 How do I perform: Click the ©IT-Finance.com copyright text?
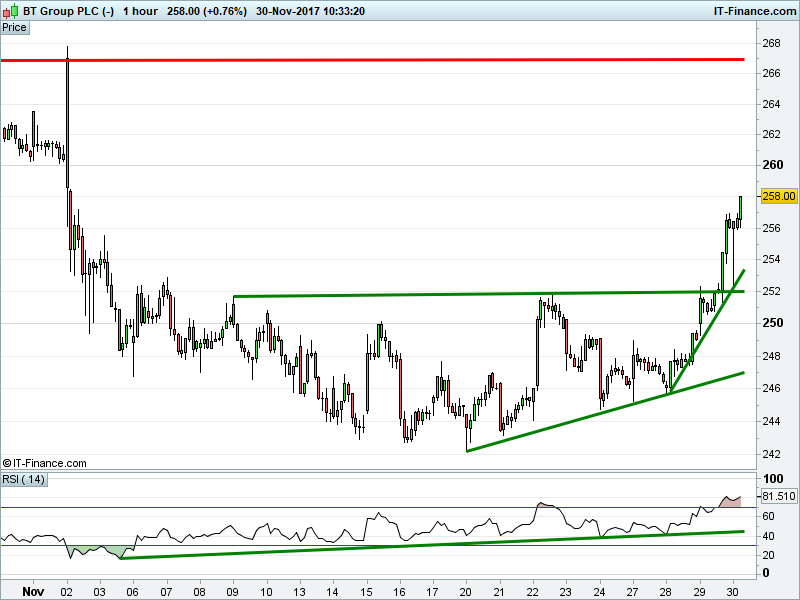coord(44,463)
